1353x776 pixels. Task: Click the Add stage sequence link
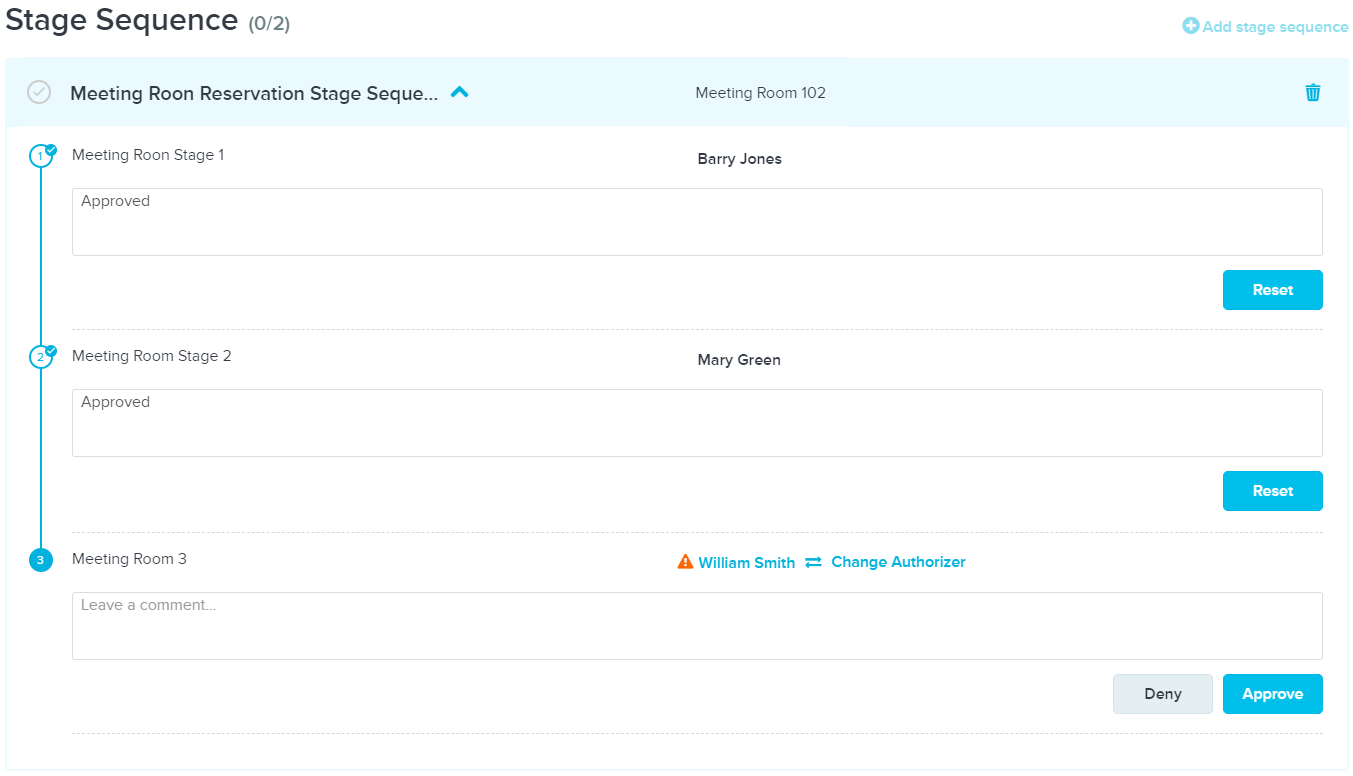1275,27
